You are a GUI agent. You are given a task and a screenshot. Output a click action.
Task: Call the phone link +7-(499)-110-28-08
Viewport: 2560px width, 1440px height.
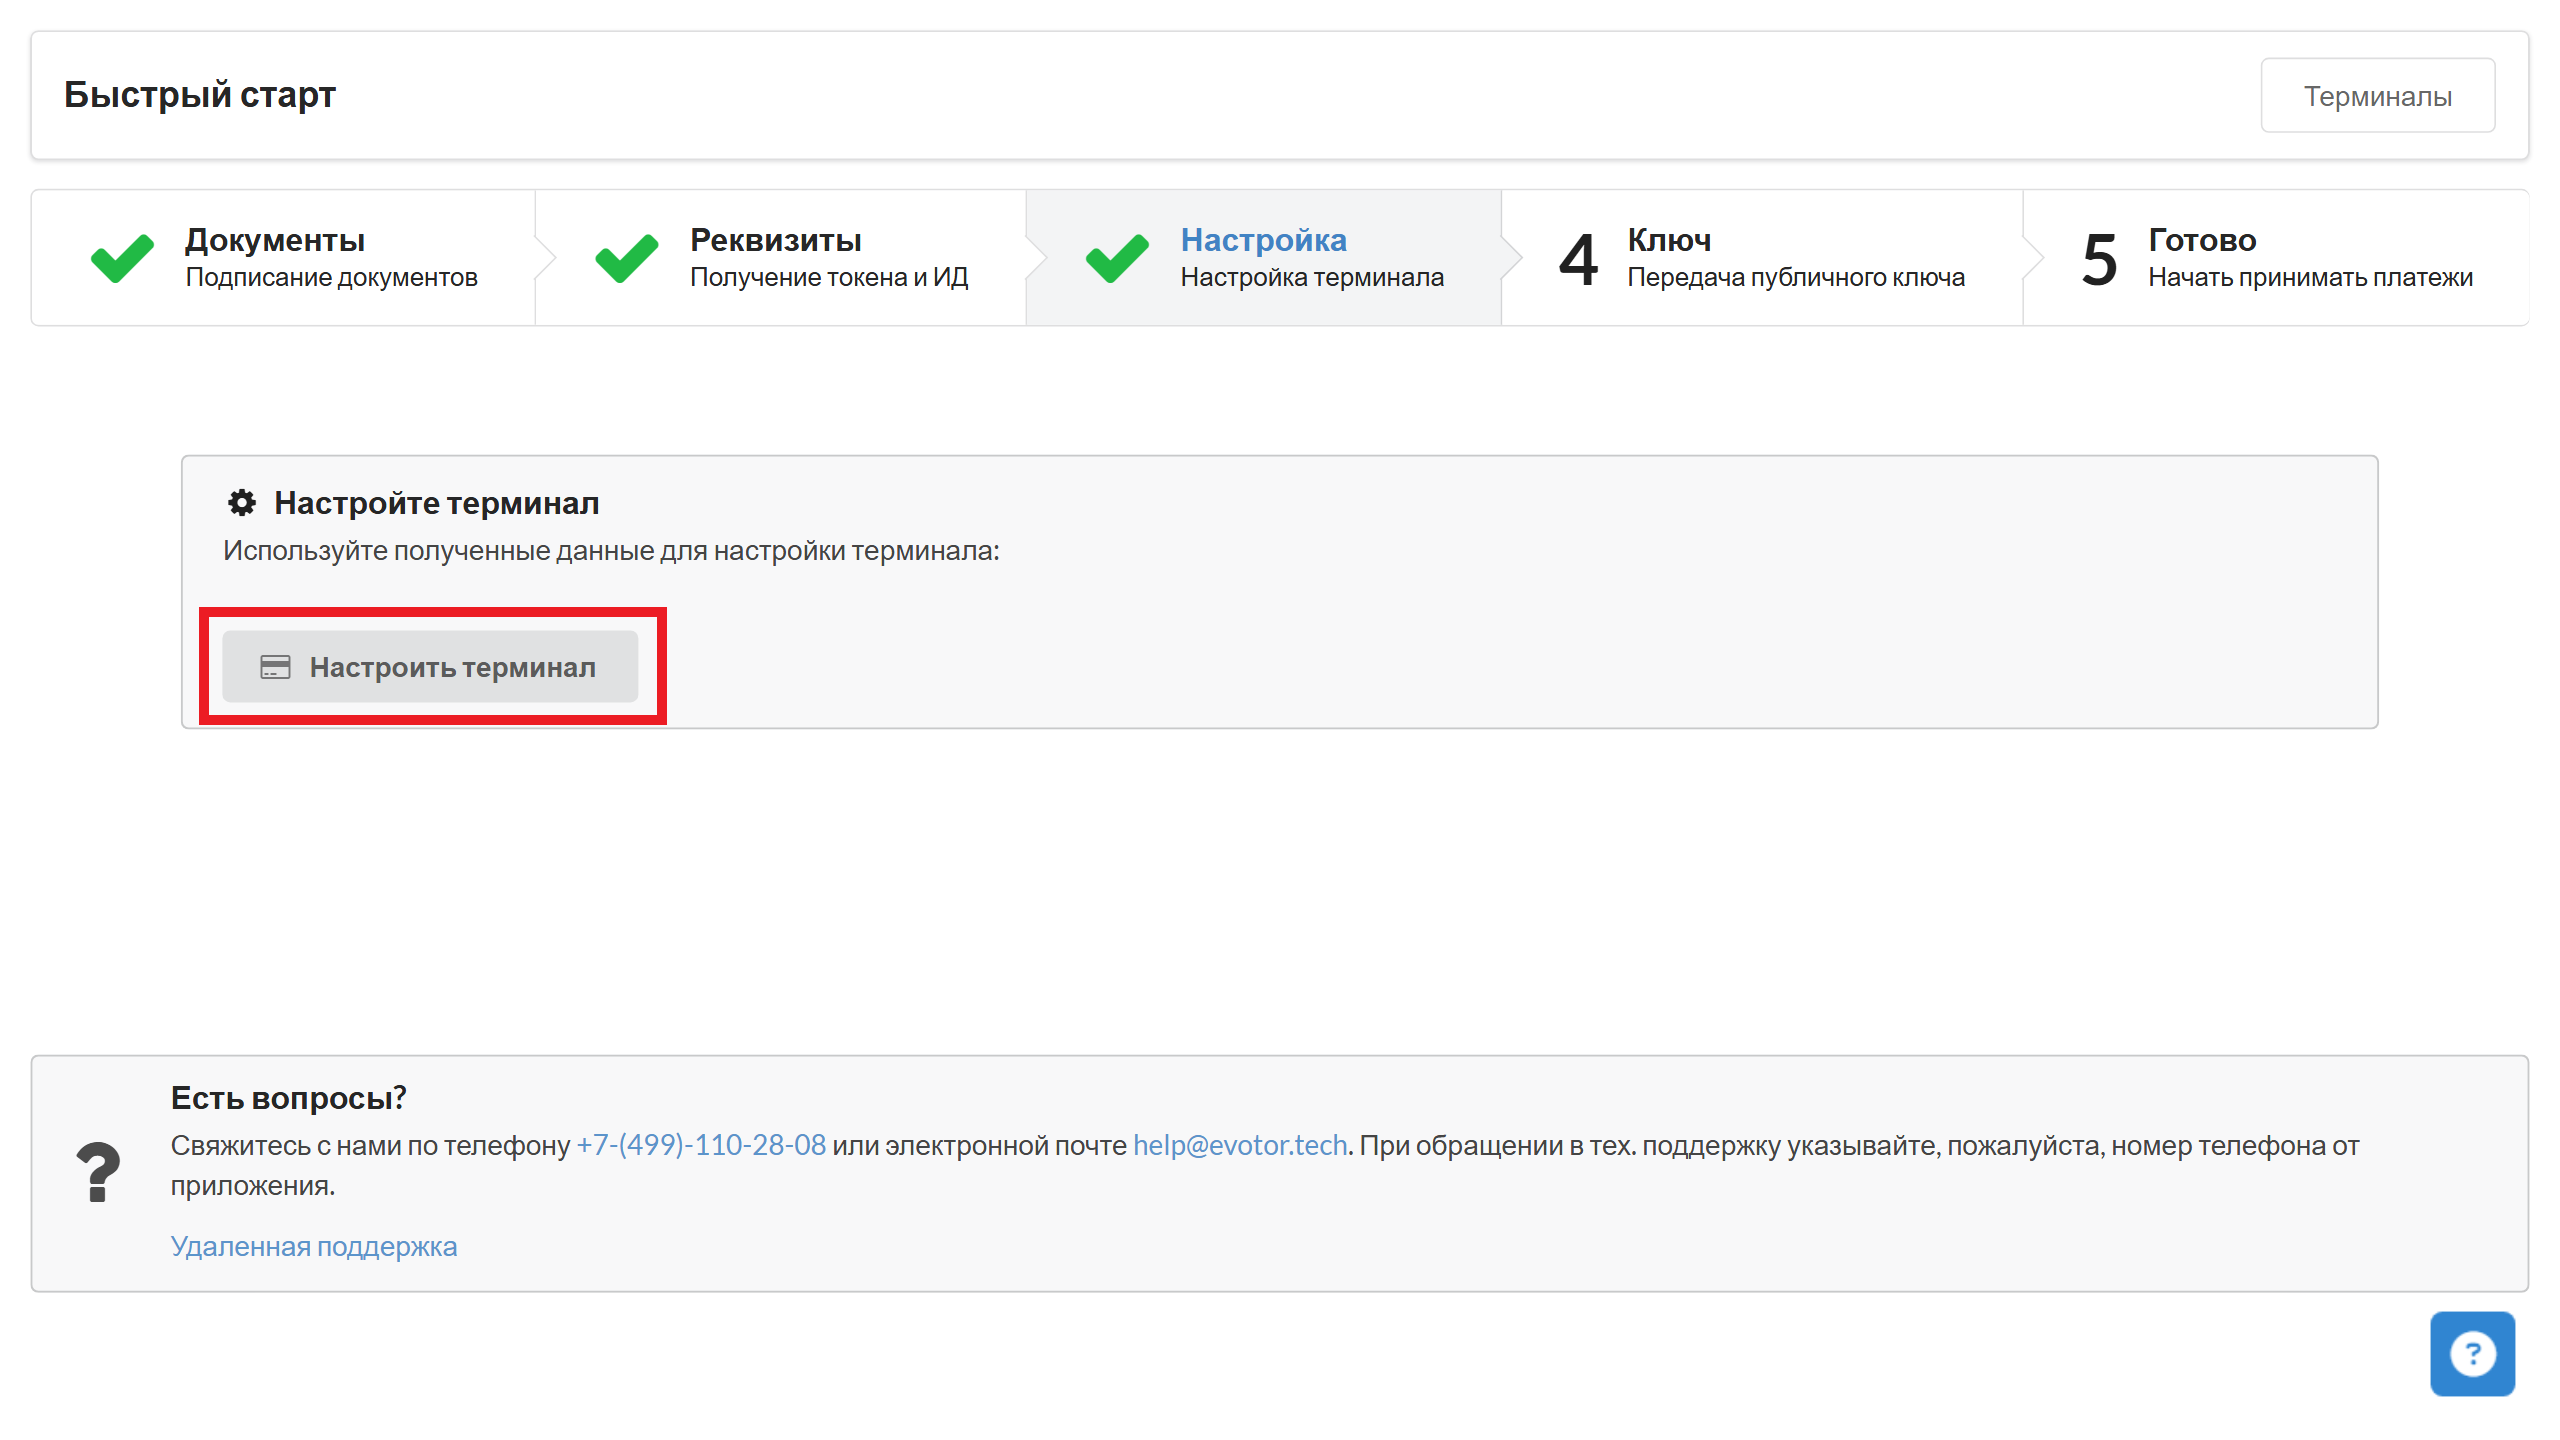click(701, 1145)
